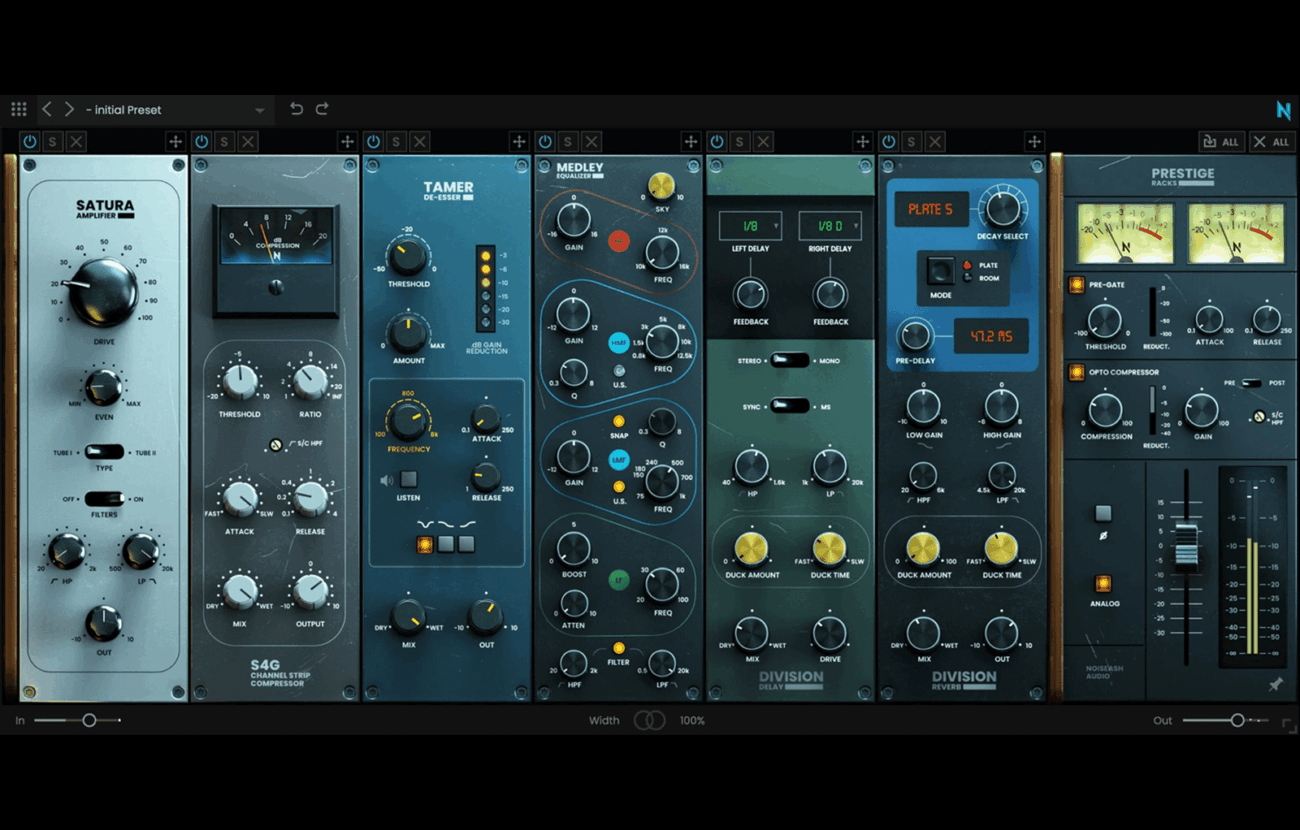Flip the delay Sync/MS switch
This screenshot has height=830, width=1300.
(x=790, y=407)
